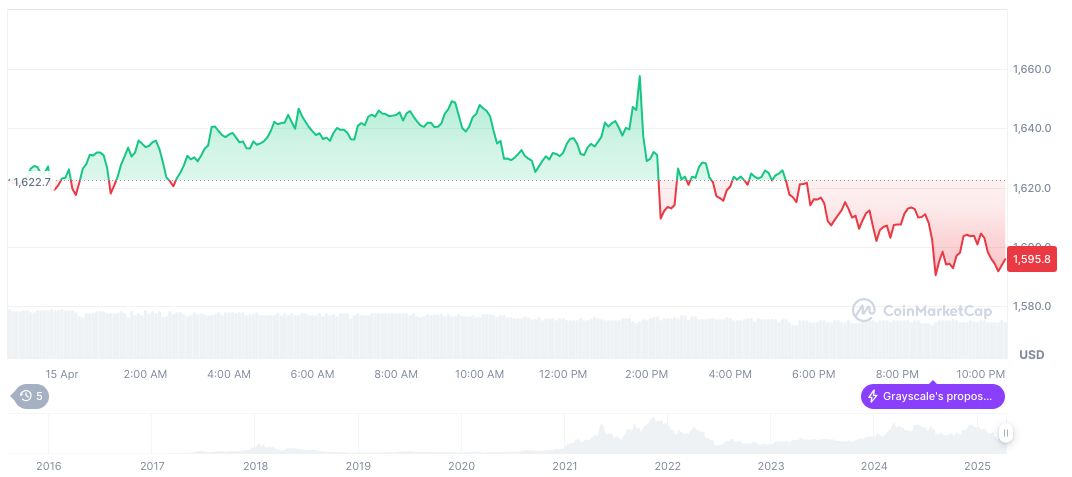Click the 1,660.0 price axis label
The height and width of the screenshot is (477, 1072).
pos(1031,70)
